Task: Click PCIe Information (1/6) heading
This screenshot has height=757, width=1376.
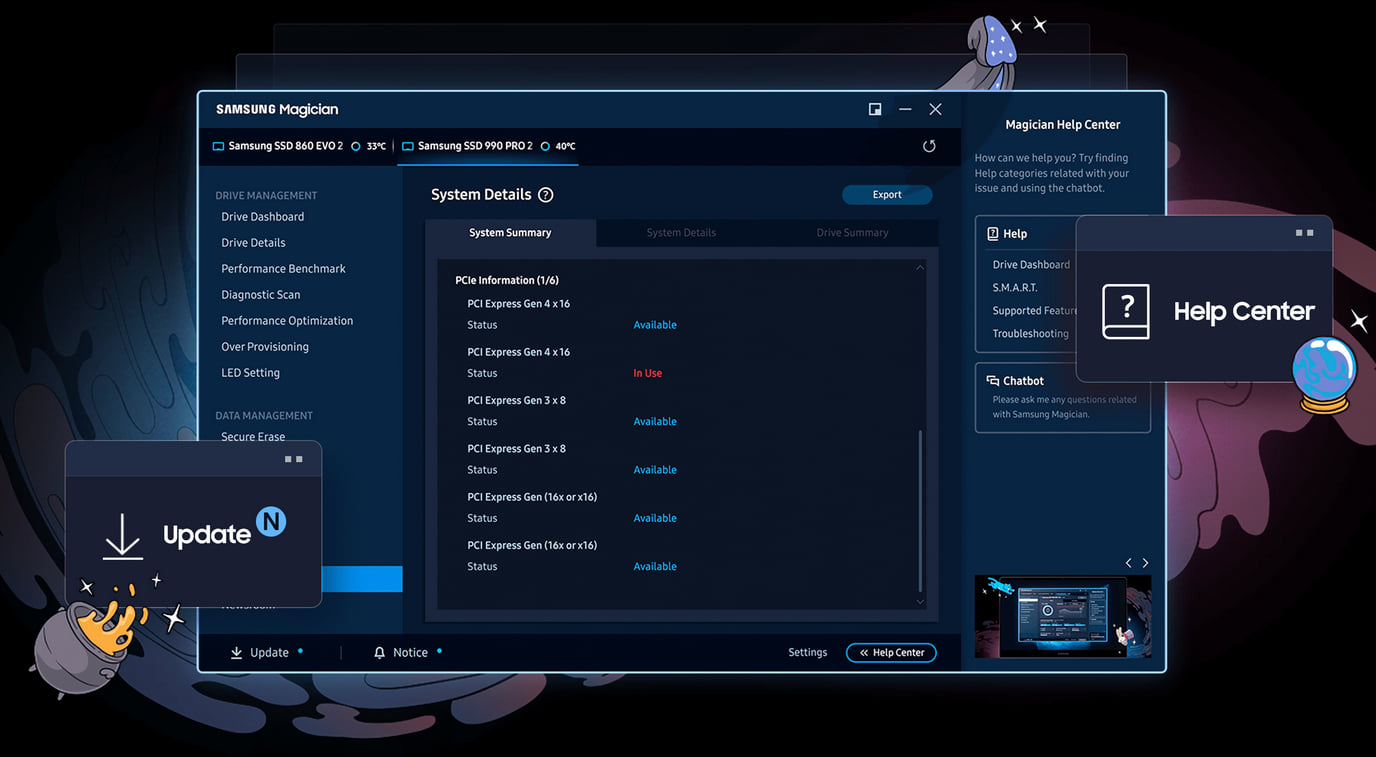Action: pos(506,281)
